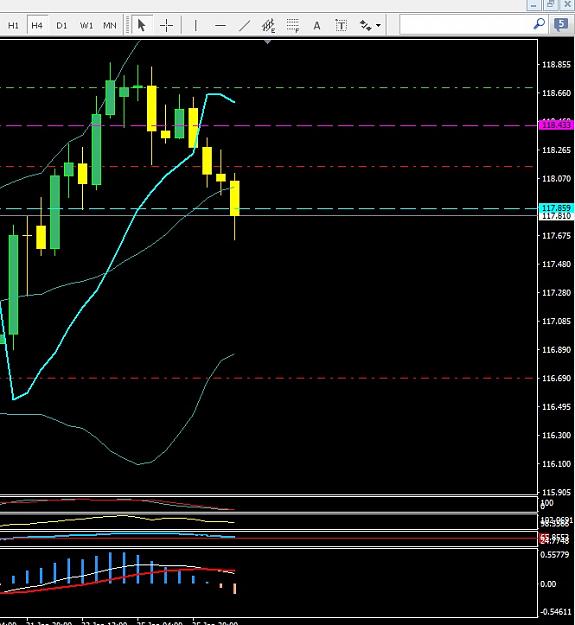Open the chat notifications icon
575x625 pixels.
coord(561,25)
